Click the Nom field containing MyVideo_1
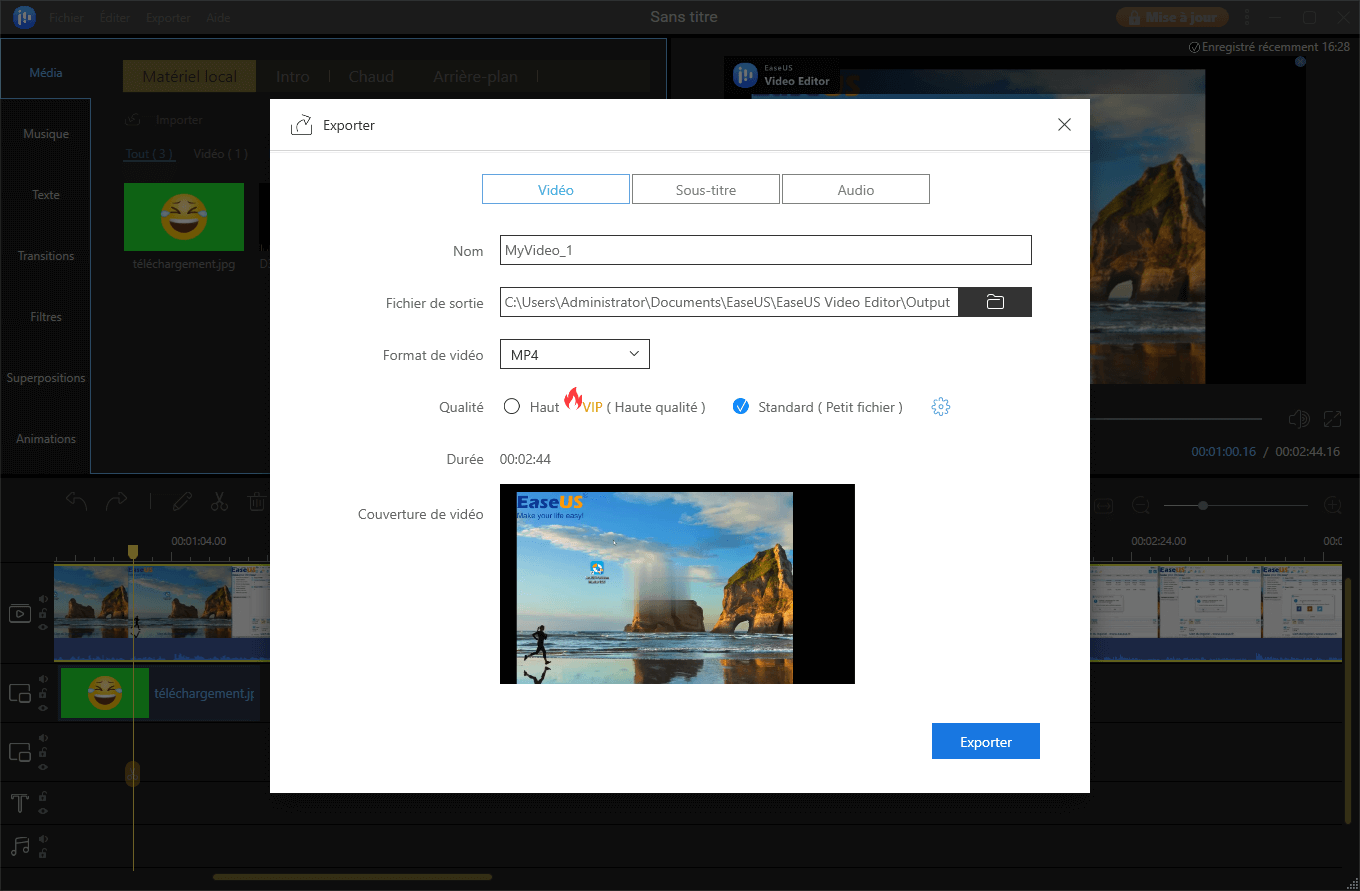Screen dimensions: 1360x891 (765, 251)
